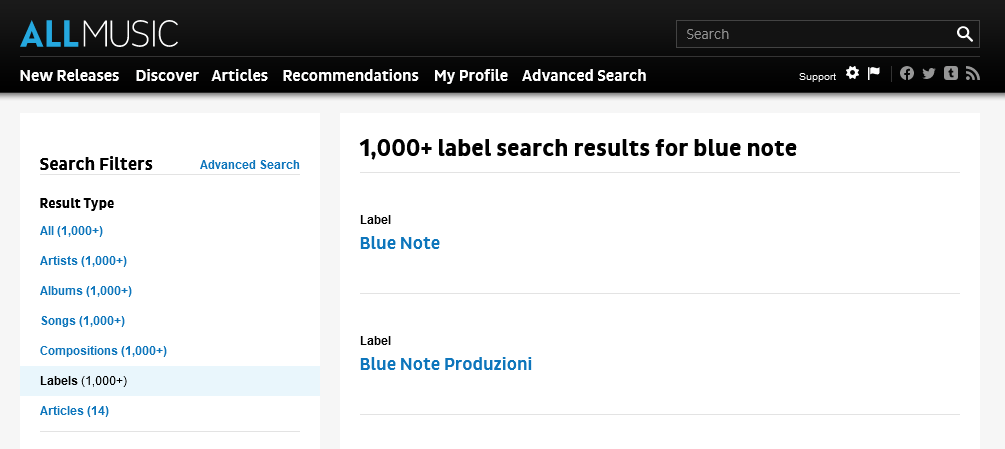1005x449 pixels.
Task: Click the flag icon in header
Action: tap(873, 73)
